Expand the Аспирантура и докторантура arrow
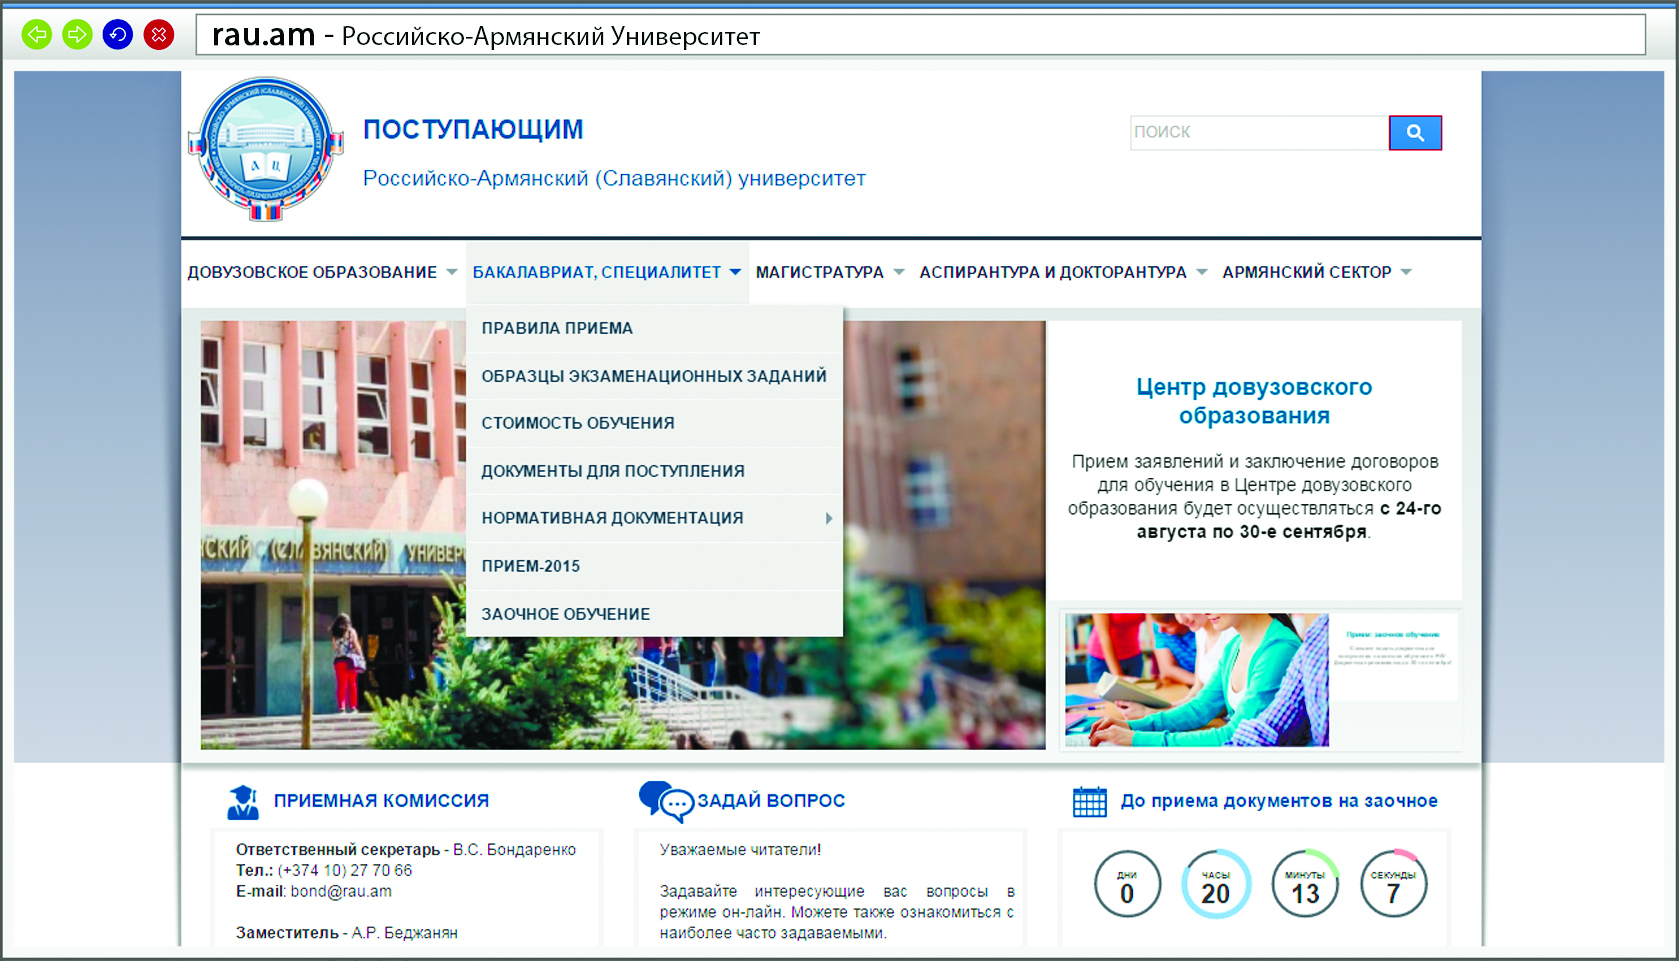The image size is (1679, 961). click(x=1201, y=272)
